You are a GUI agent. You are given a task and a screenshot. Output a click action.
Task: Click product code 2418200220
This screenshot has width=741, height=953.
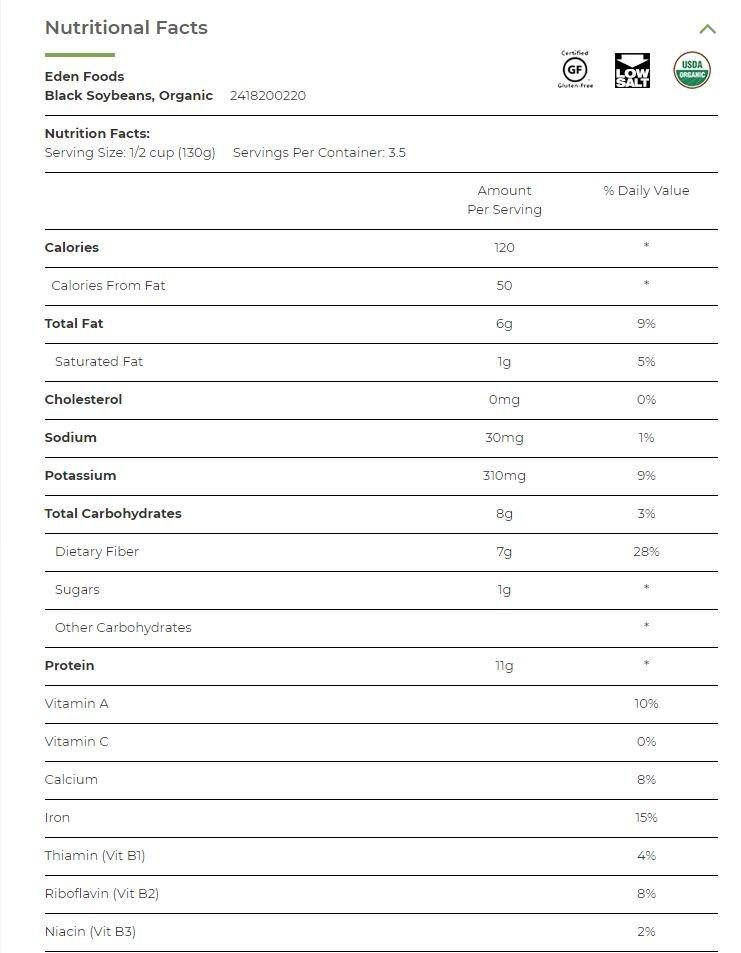click(x=268, y=96)
